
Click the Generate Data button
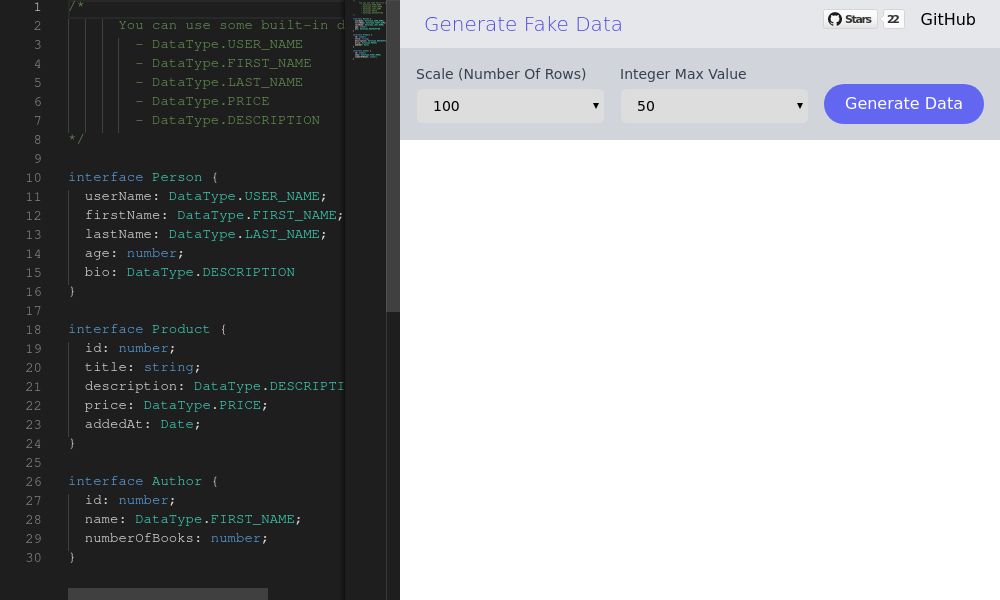point(903,103)
